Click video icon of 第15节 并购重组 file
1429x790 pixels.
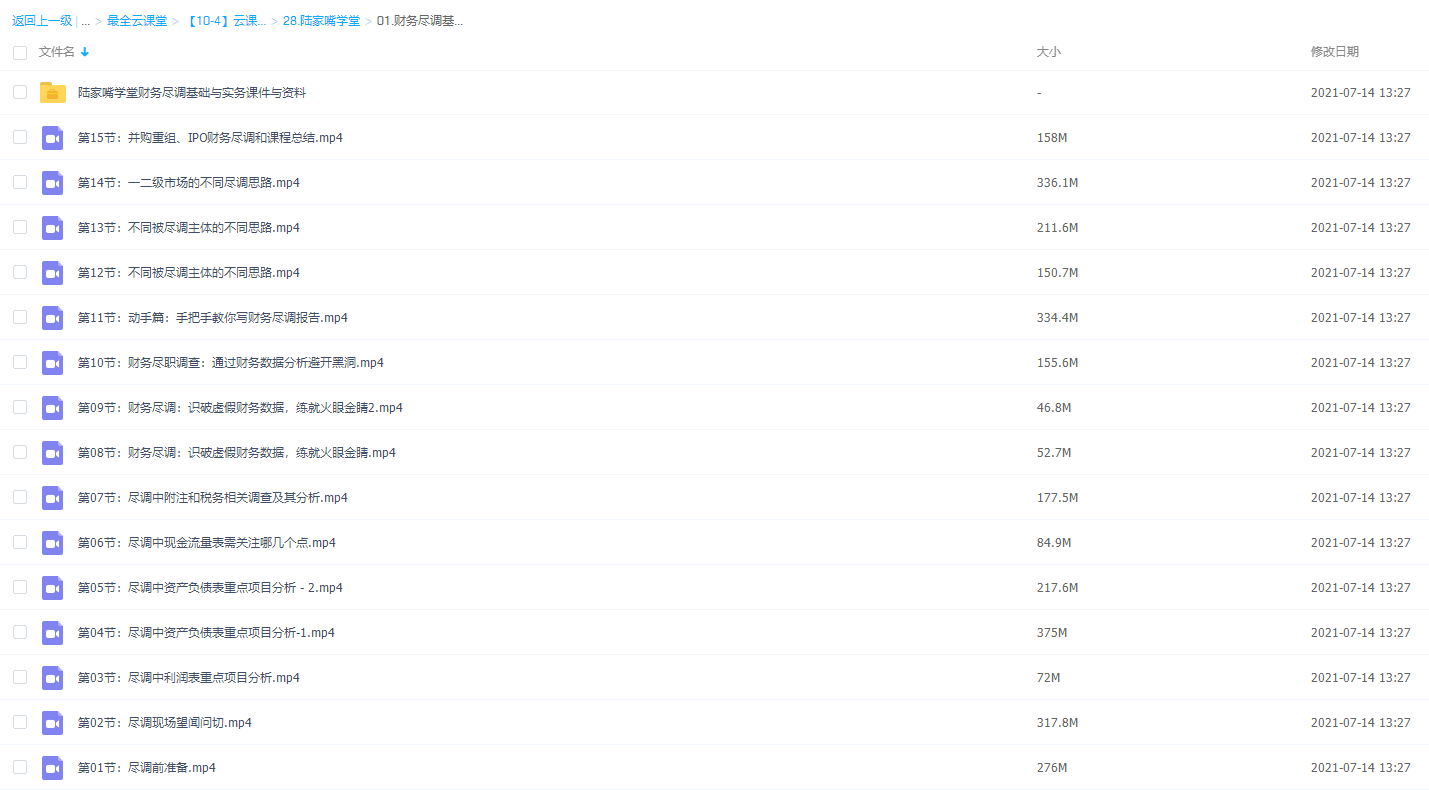tap(53, 138)
